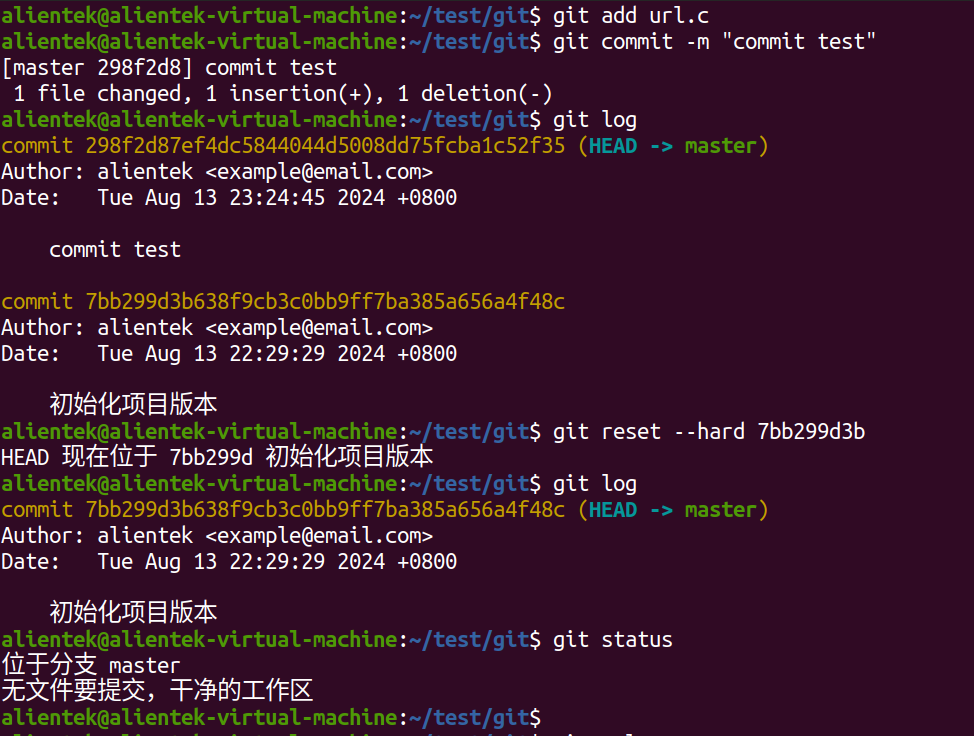Select the "[master 298f2d8] commit test" output line
974x736 pixels.
pos(170,68)
